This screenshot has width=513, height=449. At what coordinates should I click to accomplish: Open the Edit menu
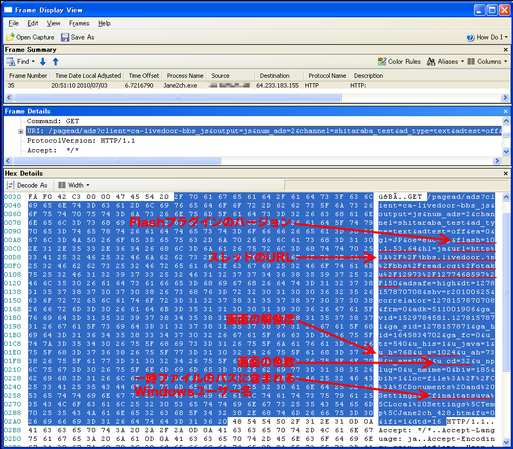point(33,23)
